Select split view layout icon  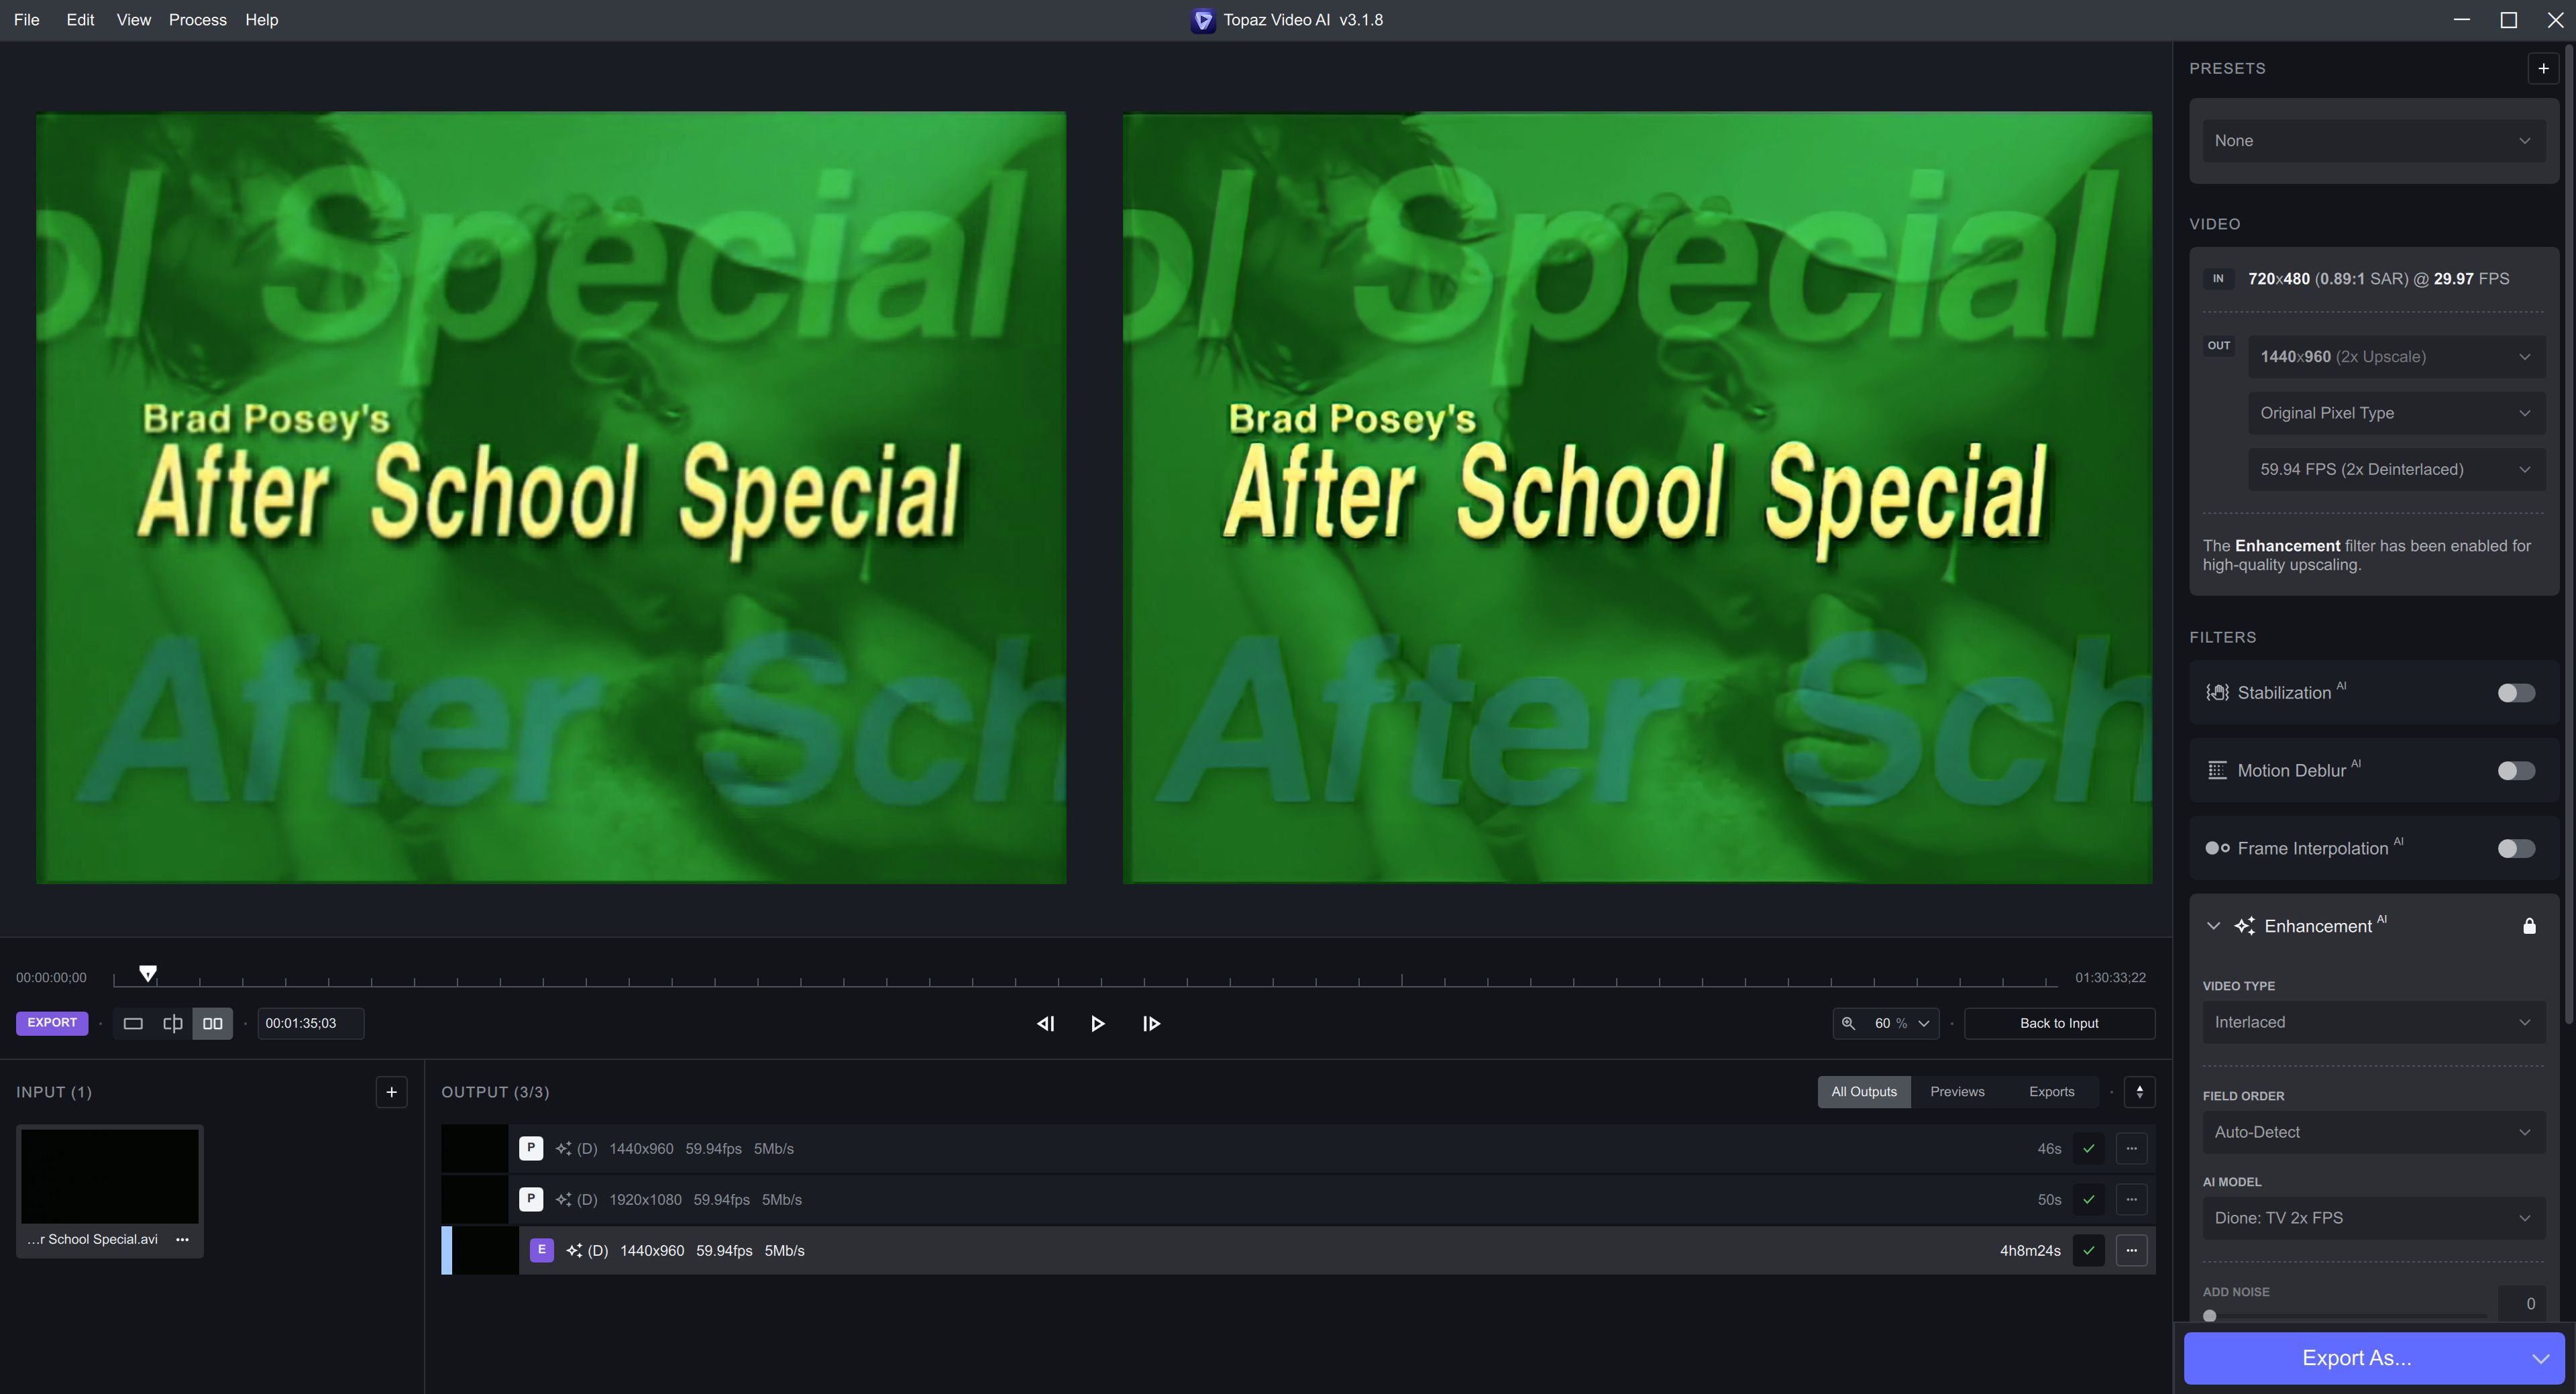173,1023
